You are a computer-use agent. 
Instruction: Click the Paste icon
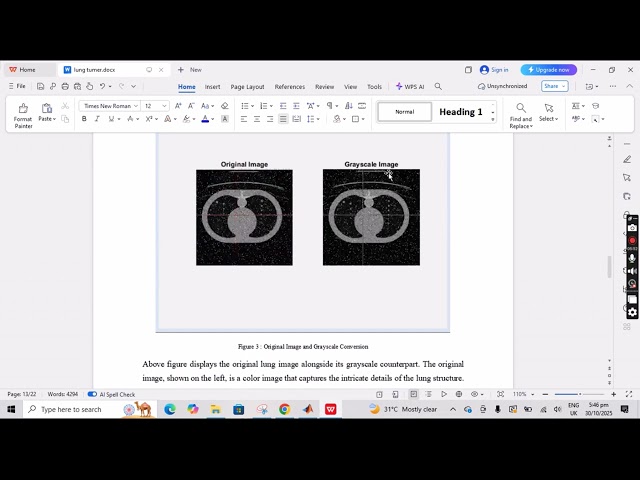(47, 108)
